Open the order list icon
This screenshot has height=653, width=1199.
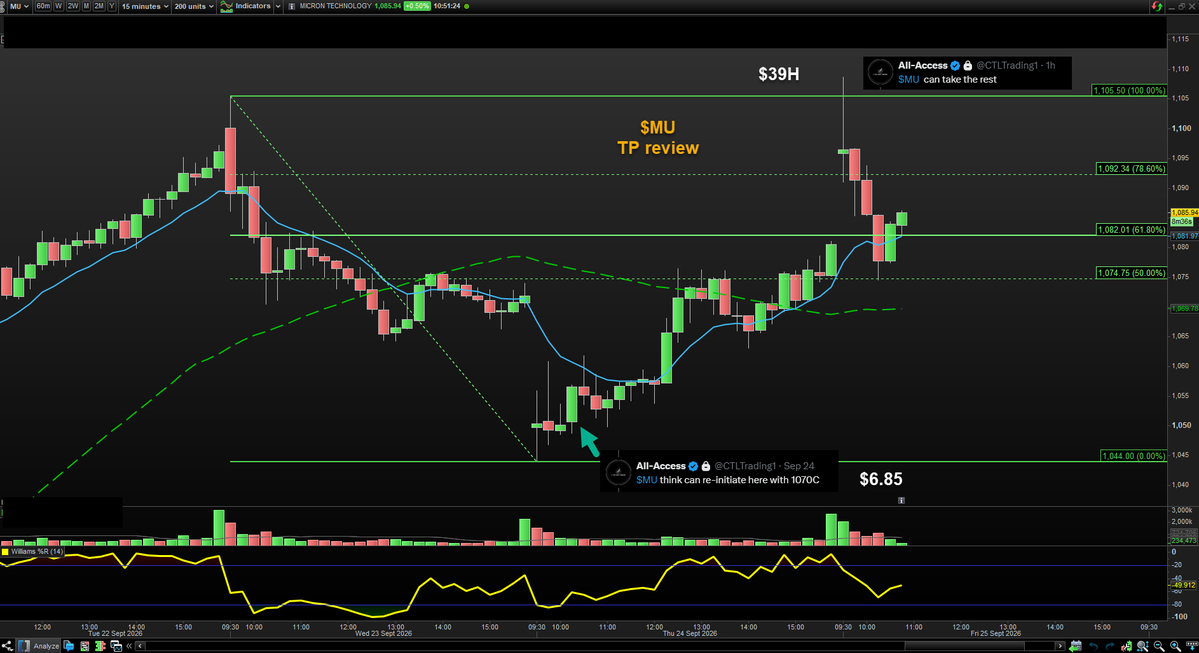(x=84, y=646)
